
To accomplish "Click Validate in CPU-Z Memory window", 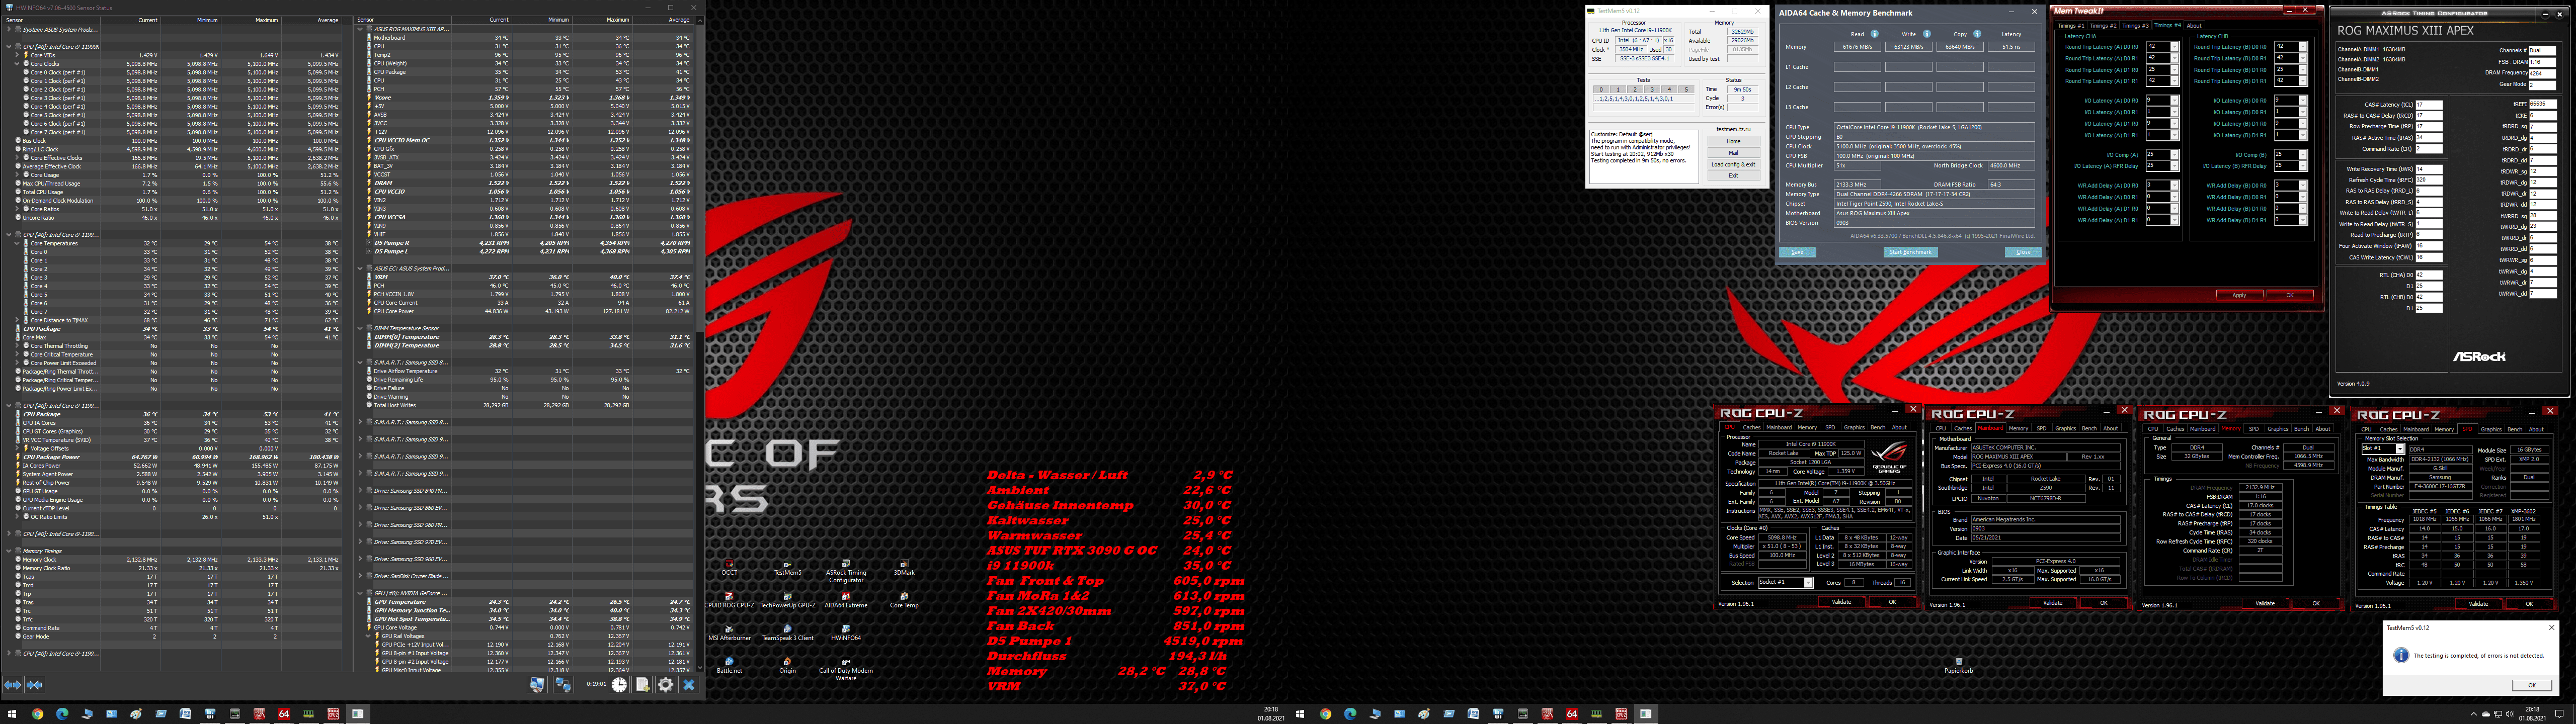I will click(x=2265, y=603).
